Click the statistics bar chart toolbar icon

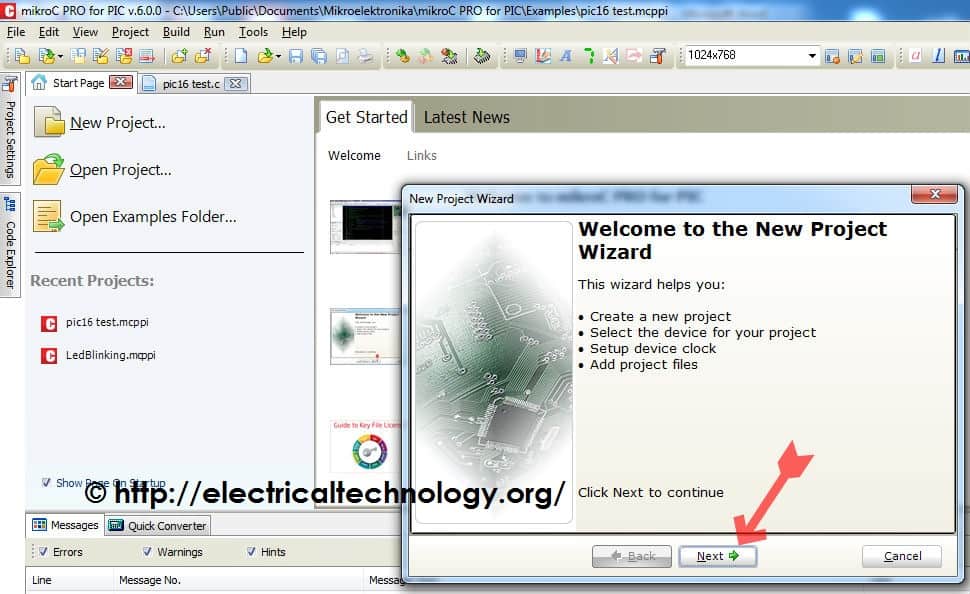click(x=962, y=56)
